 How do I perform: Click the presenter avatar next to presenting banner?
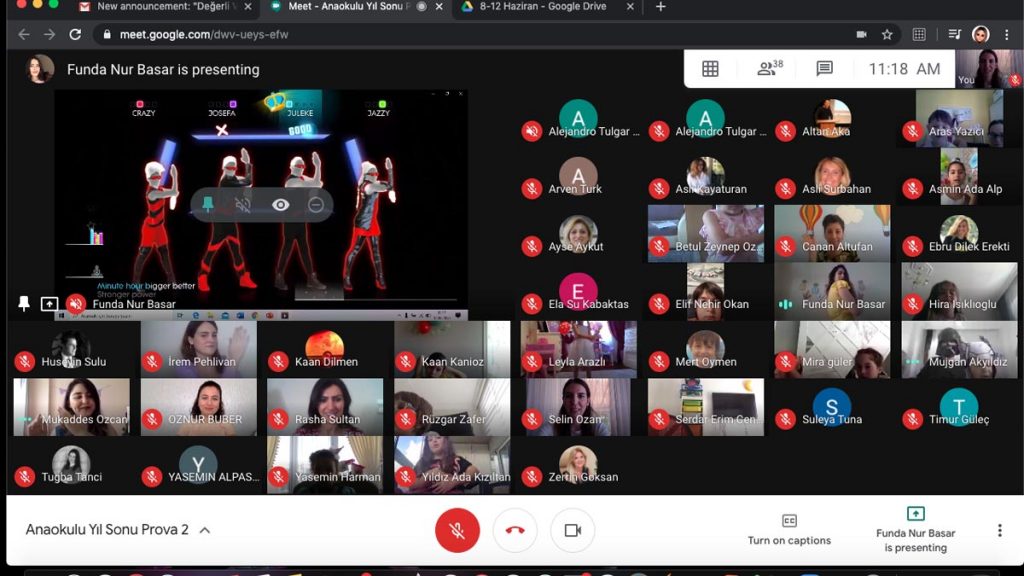click(x=40, y=69)
